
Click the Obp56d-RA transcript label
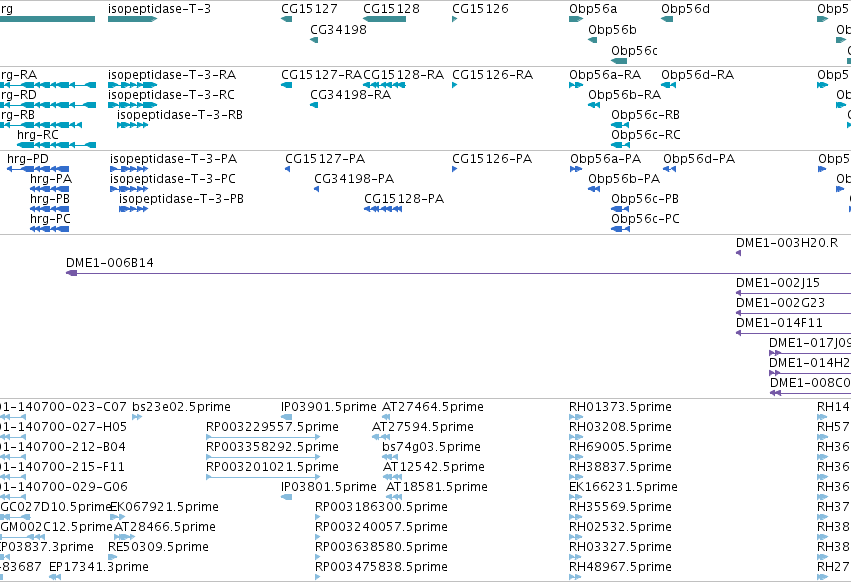tap(697, 74)
